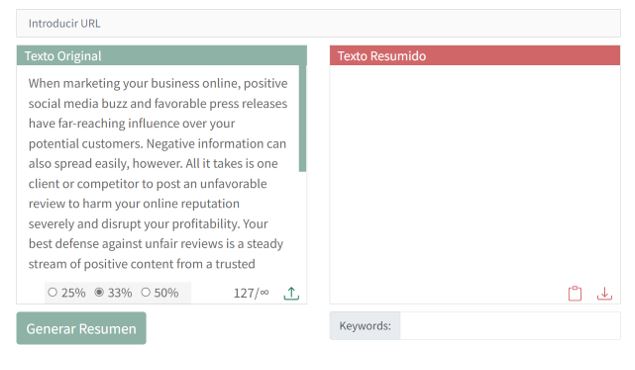Click the Generar Resumen button

pyautogui.click(x=81, y=328)
